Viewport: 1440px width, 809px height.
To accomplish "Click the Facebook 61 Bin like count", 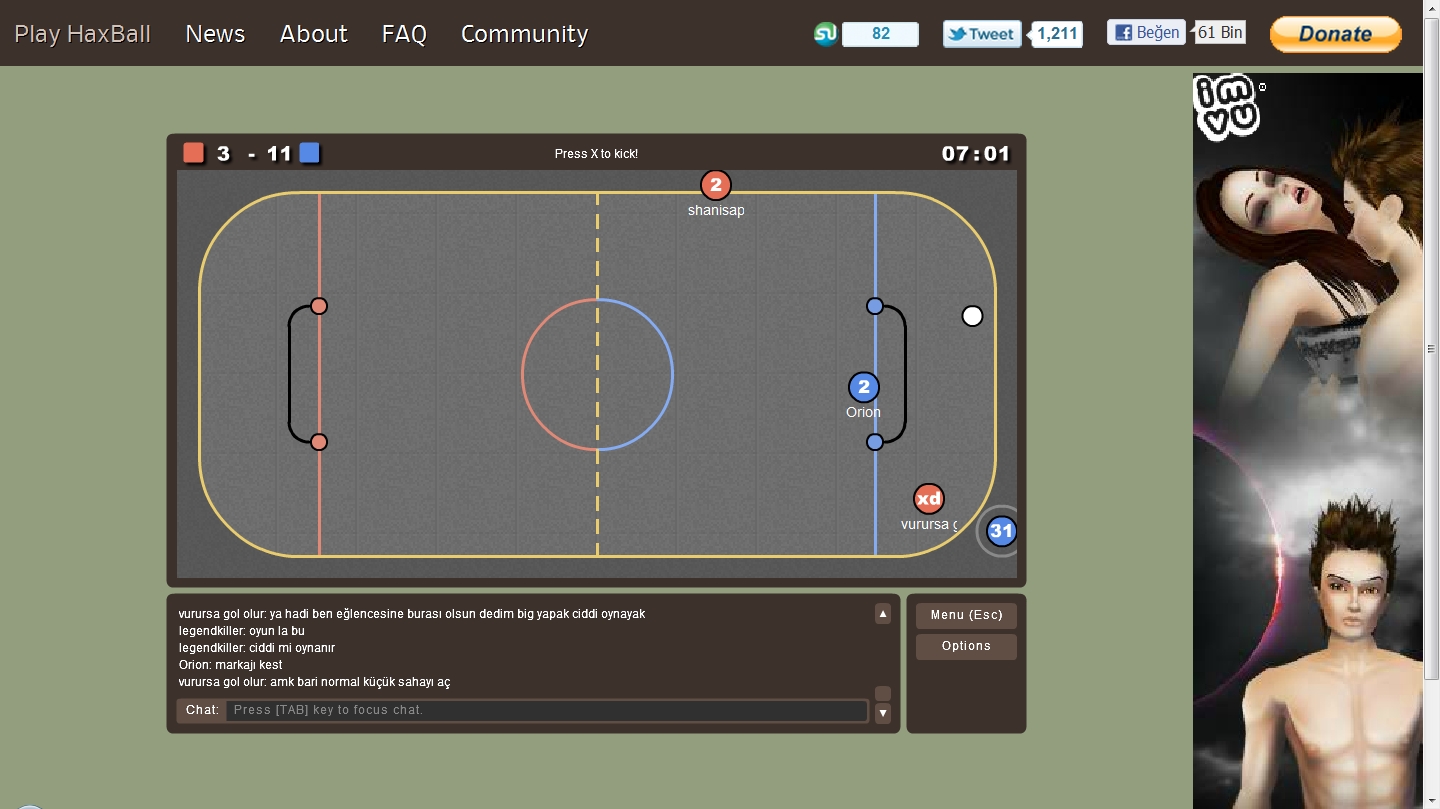I will click(1220, 32).
